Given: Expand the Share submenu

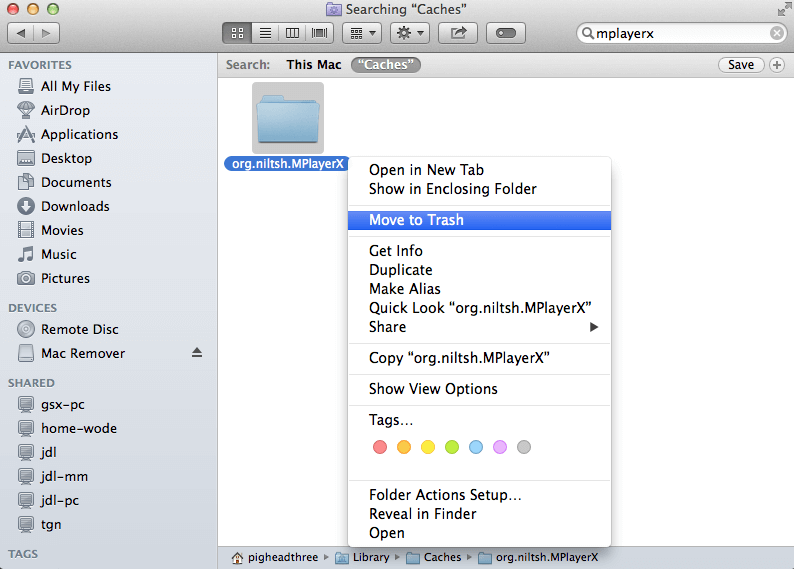Looking at the screenshot, I should click(x=479, y=327).
